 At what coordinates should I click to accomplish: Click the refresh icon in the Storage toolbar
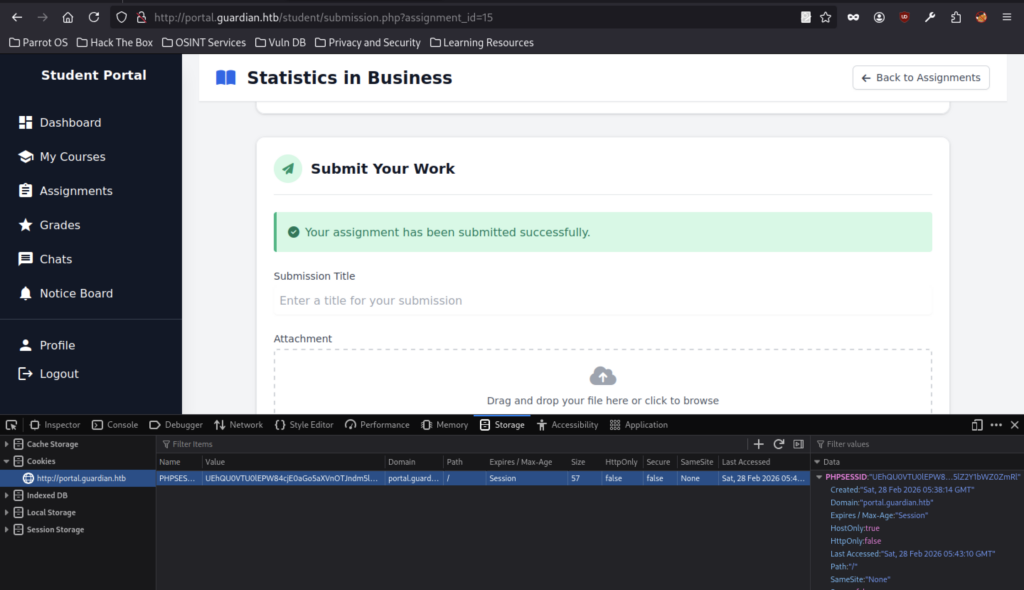[x=778, y=444]
